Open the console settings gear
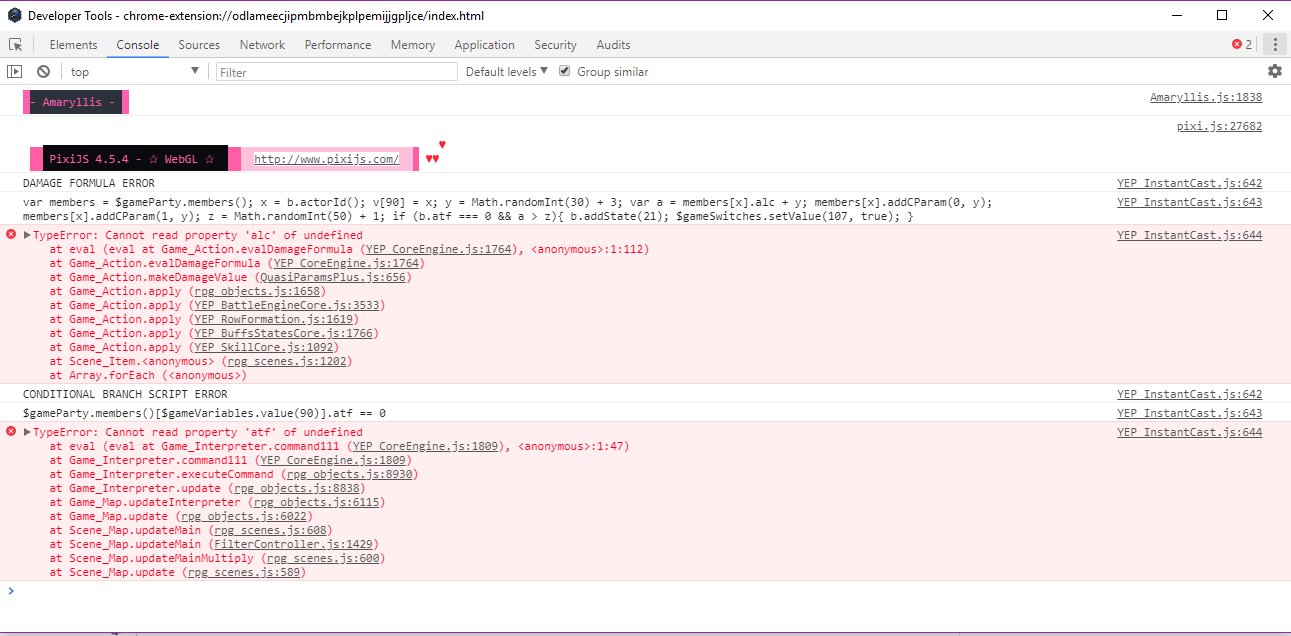 tap(1275, 71)
